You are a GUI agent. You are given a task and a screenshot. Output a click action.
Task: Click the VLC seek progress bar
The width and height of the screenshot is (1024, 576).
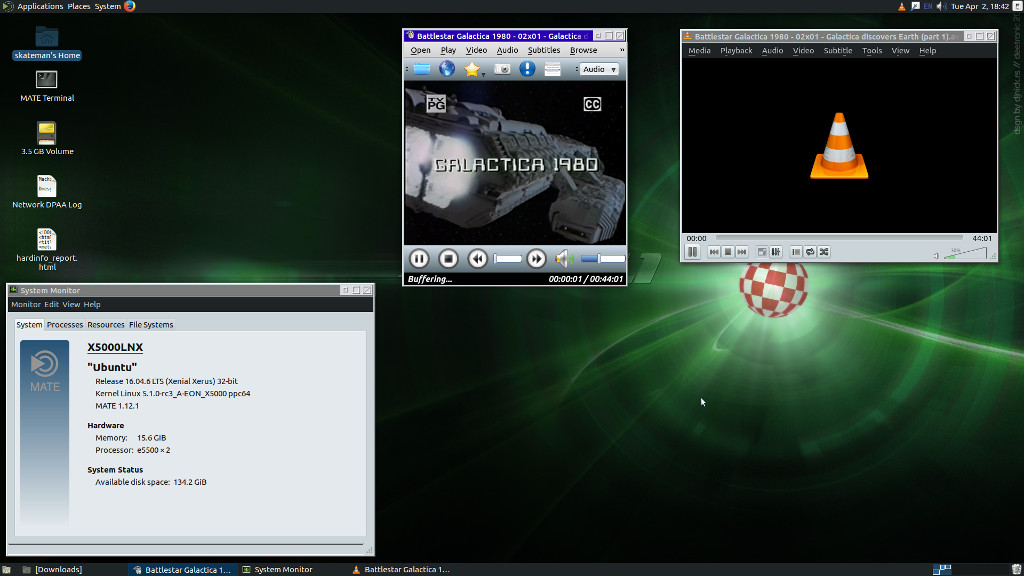[839, 238]
